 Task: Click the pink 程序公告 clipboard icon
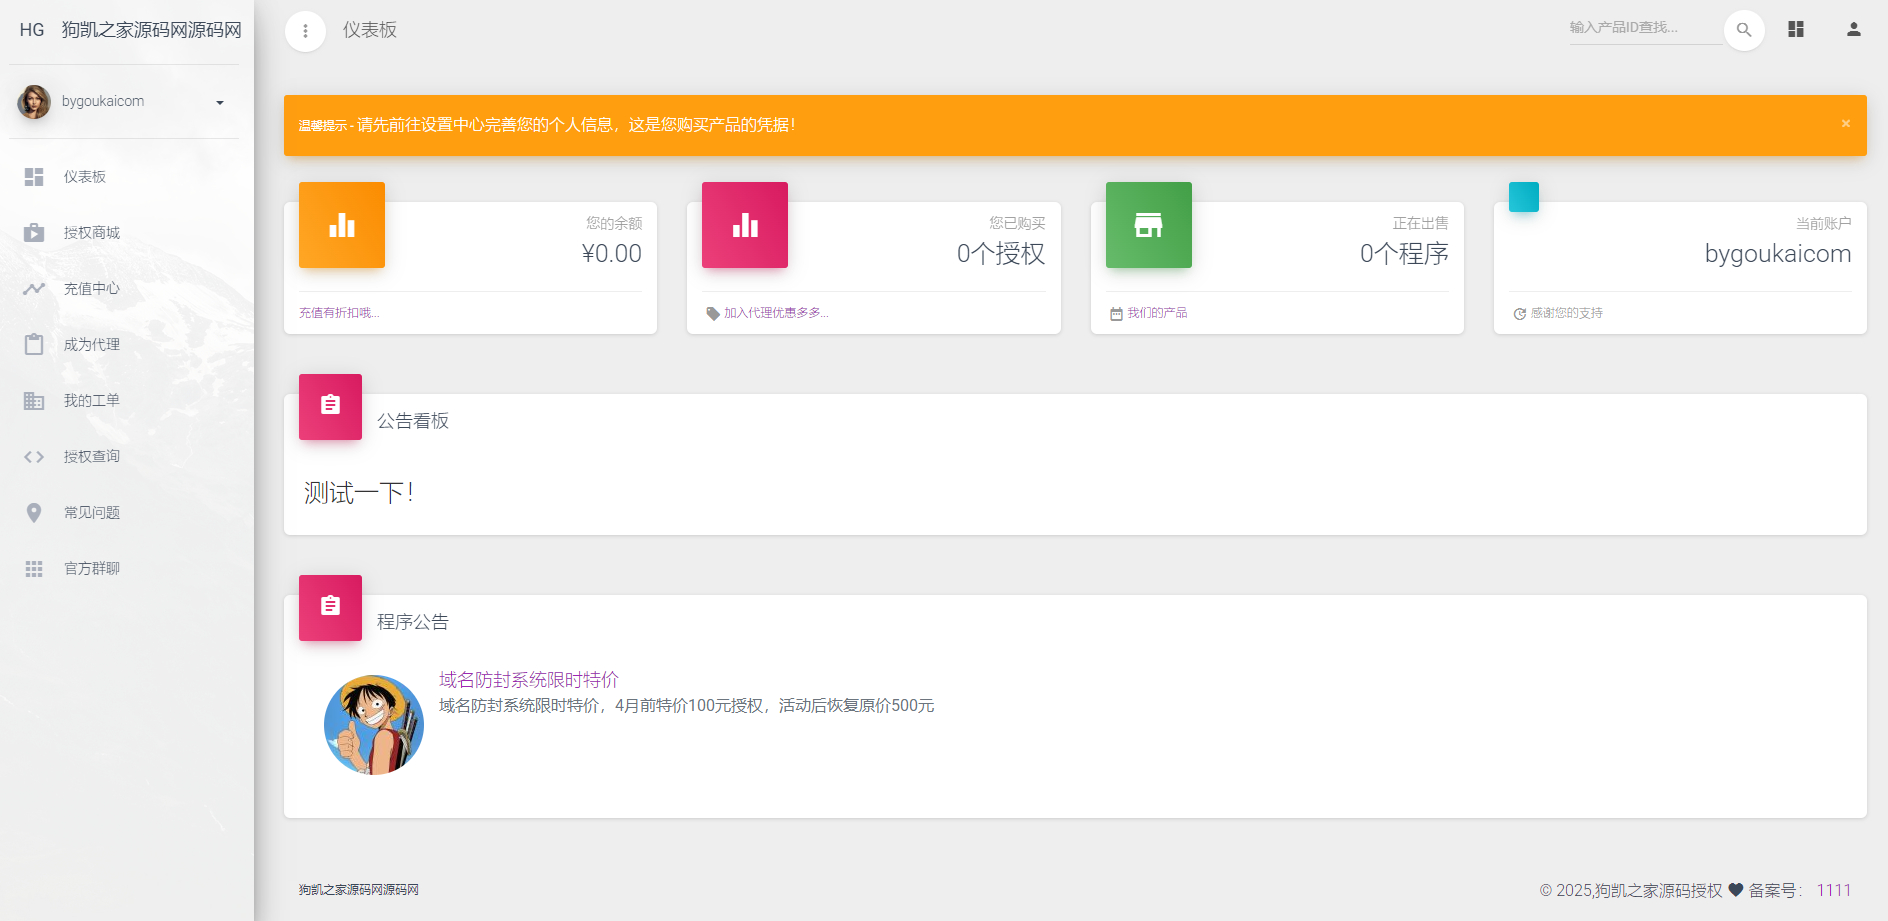click(330, 607)
